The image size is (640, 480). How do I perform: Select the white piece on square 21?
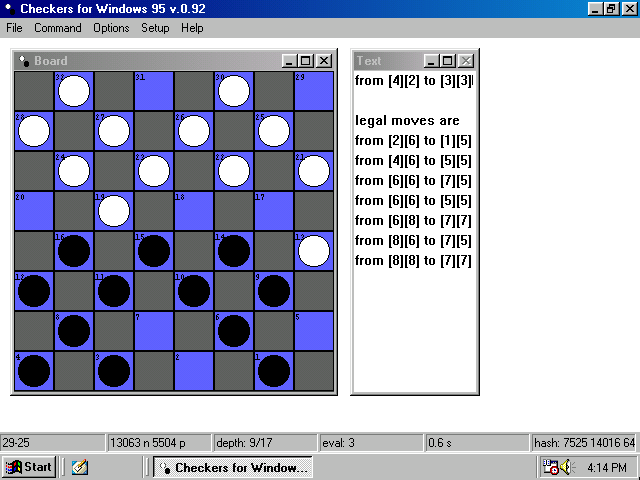tap(314, 171)
